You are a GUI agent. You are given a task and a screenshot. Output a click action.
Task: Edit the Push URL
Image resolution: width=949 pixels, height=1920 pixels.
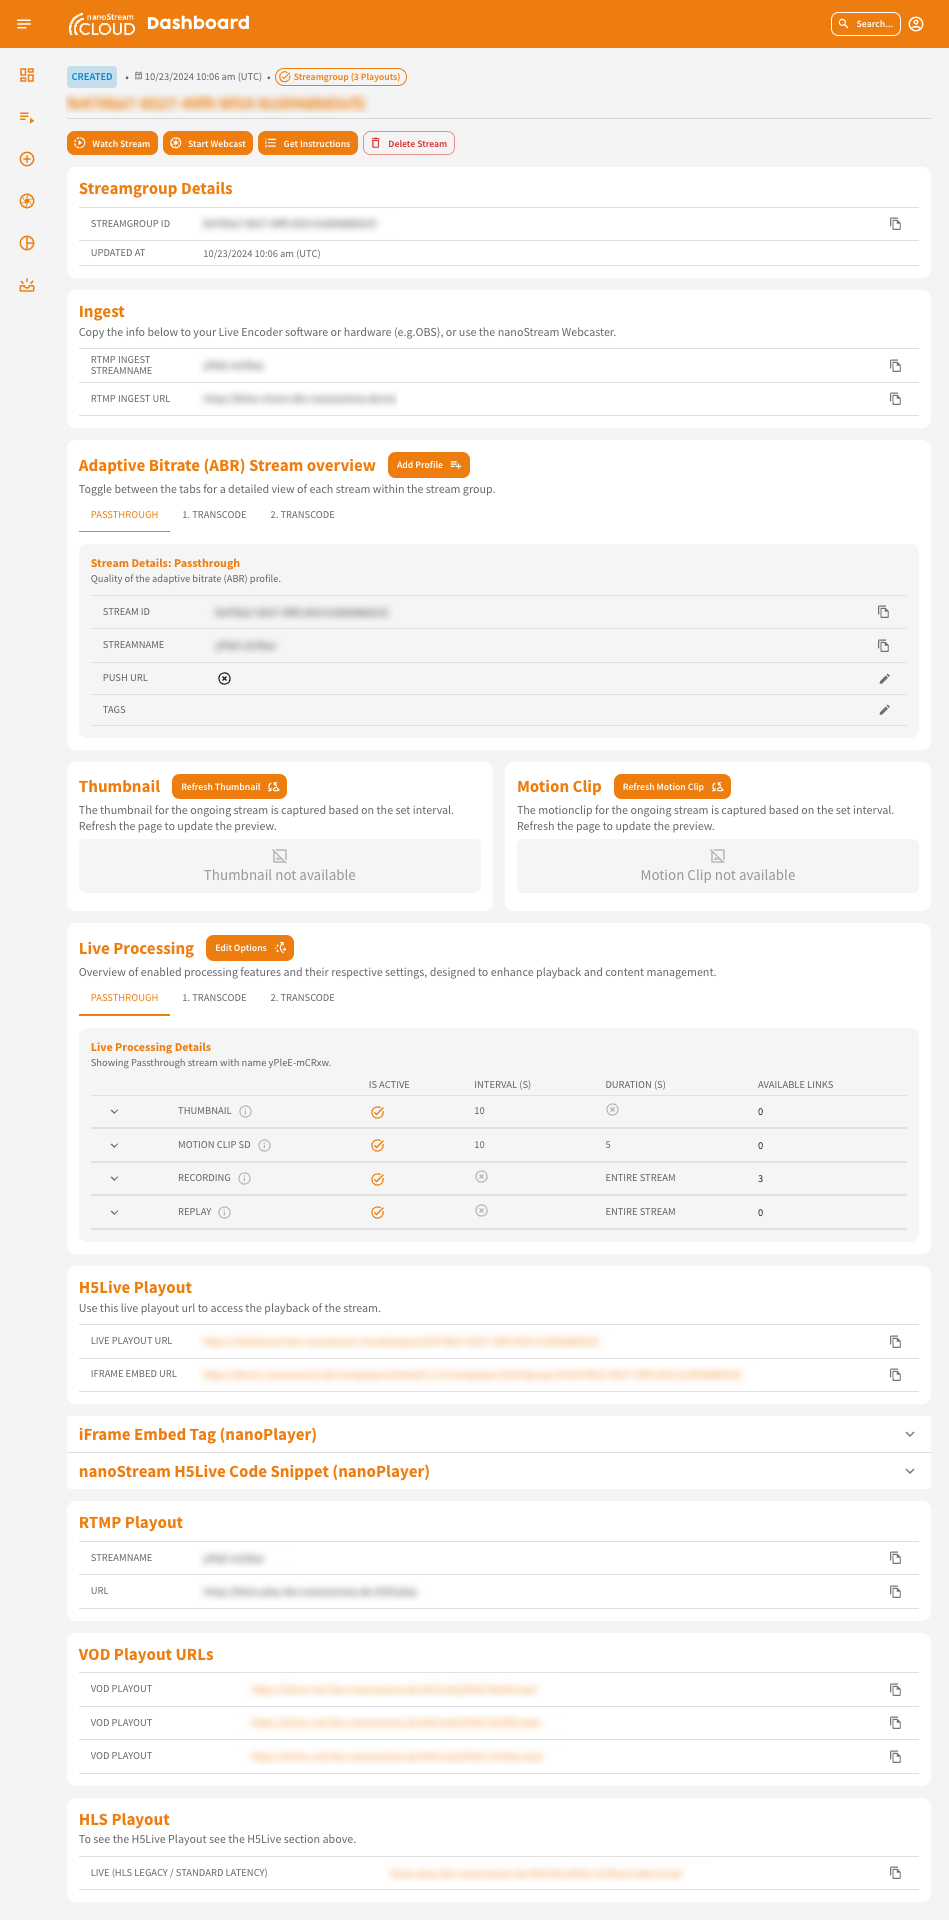[x=884, y=679]
